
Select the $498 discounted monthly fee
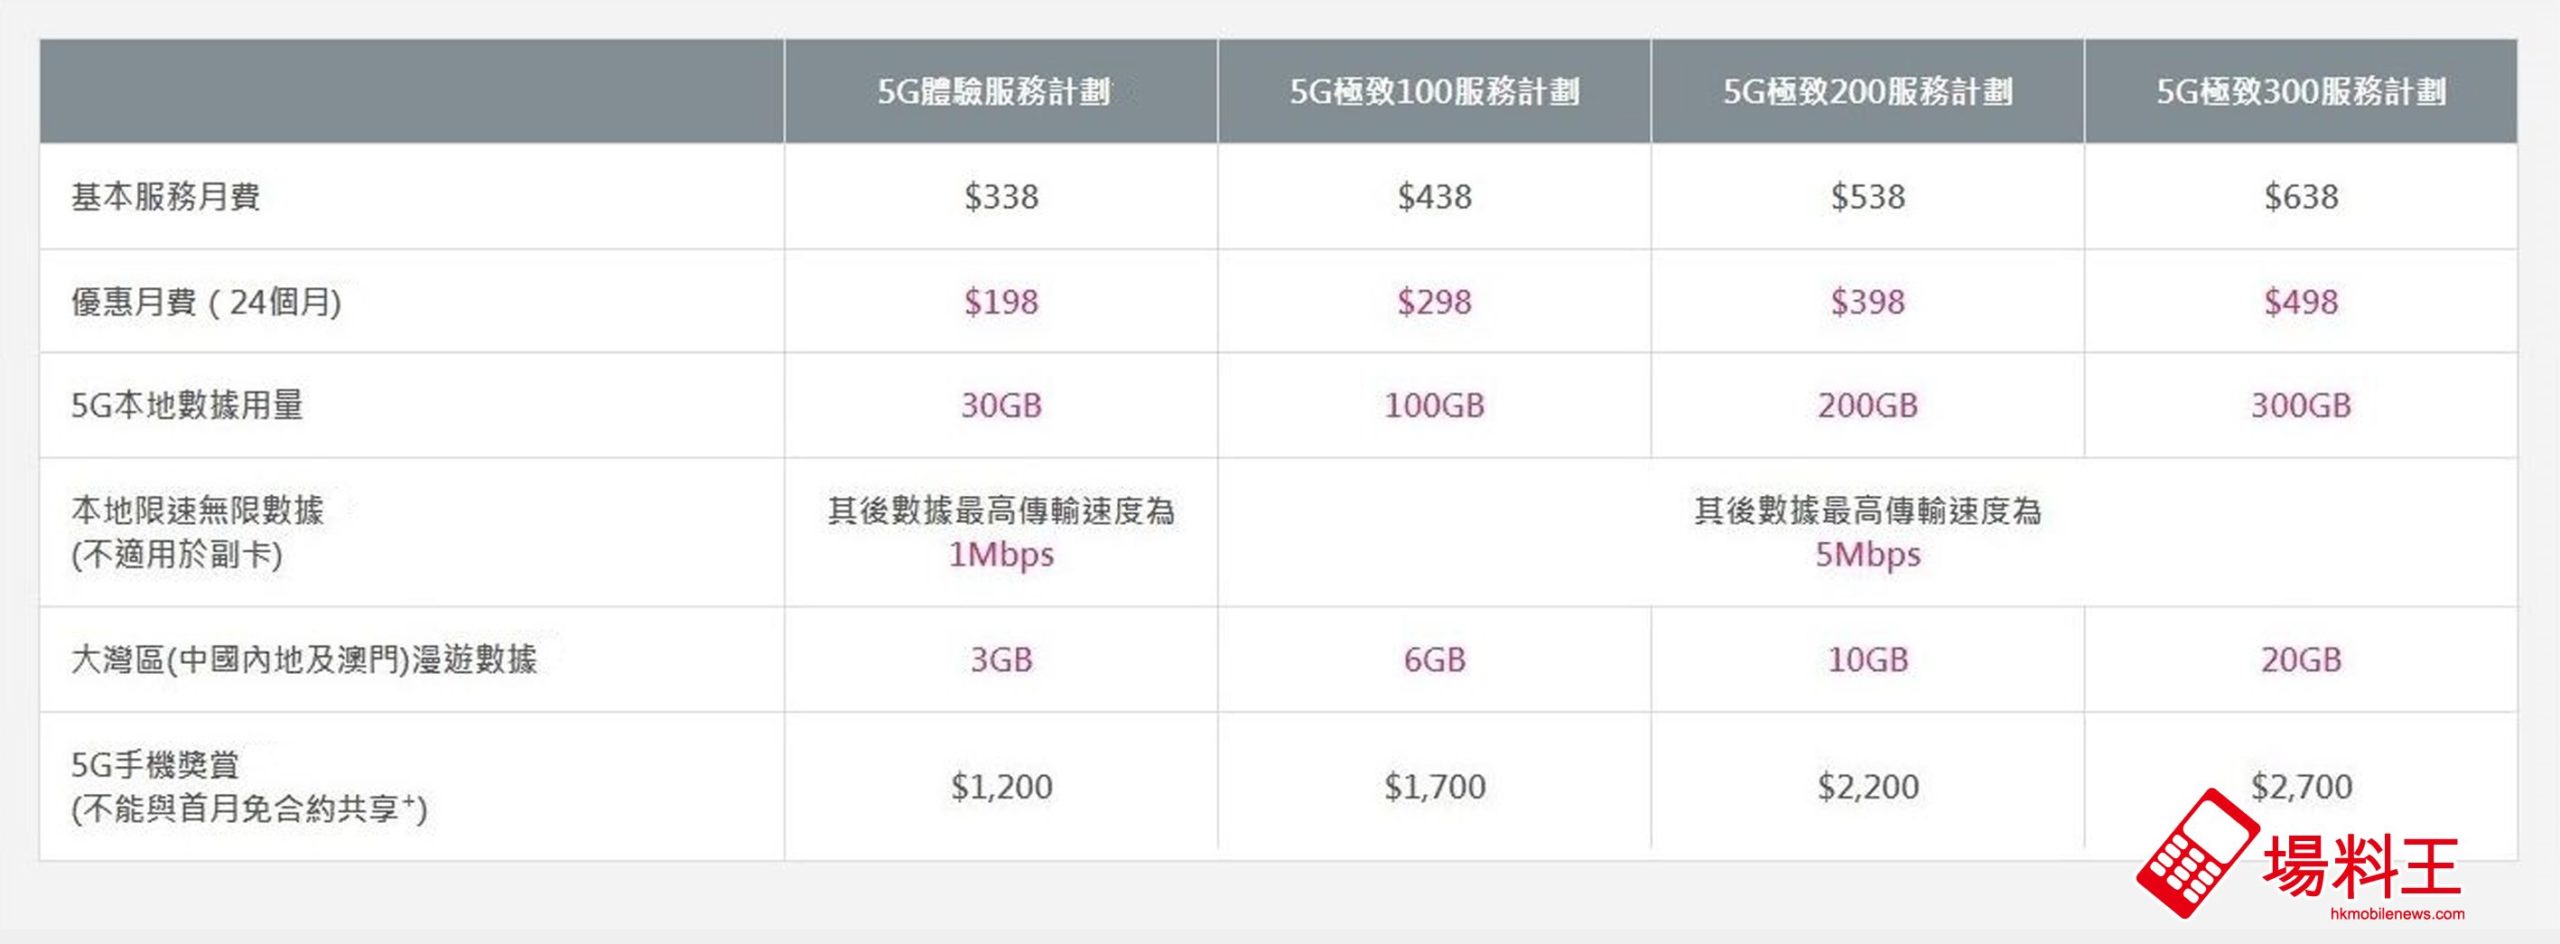click(2300, 302)
